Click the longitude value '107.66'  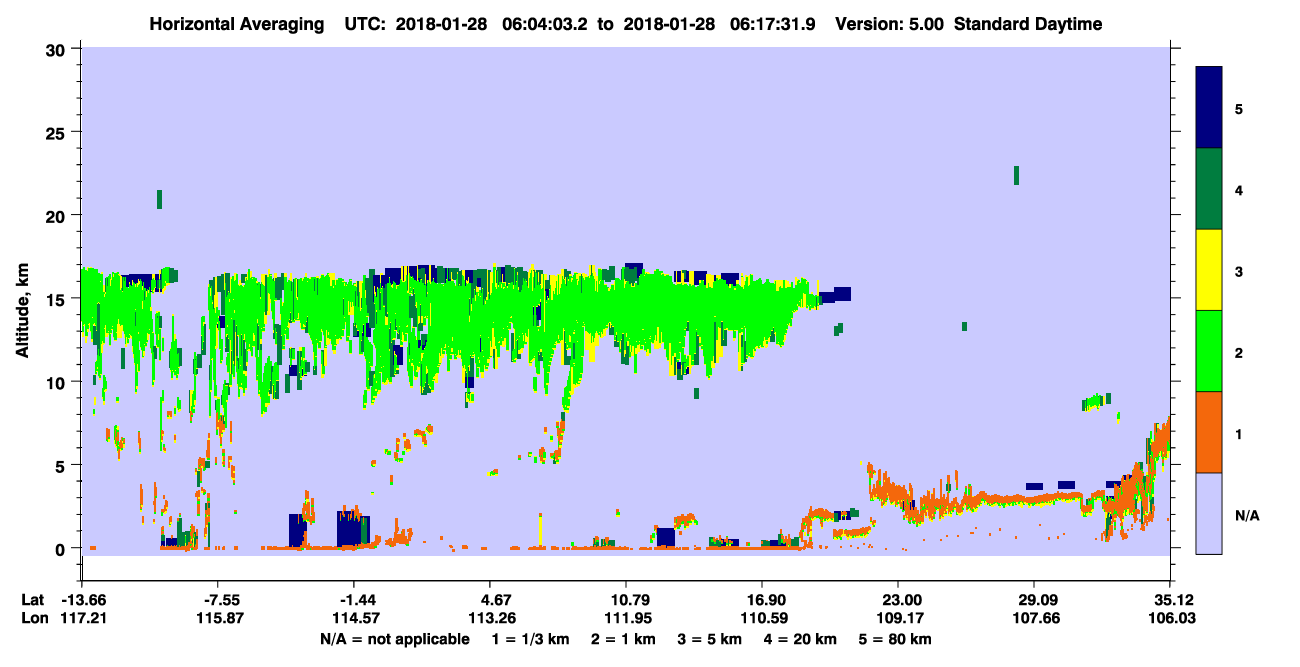[x=1034, y=618]
